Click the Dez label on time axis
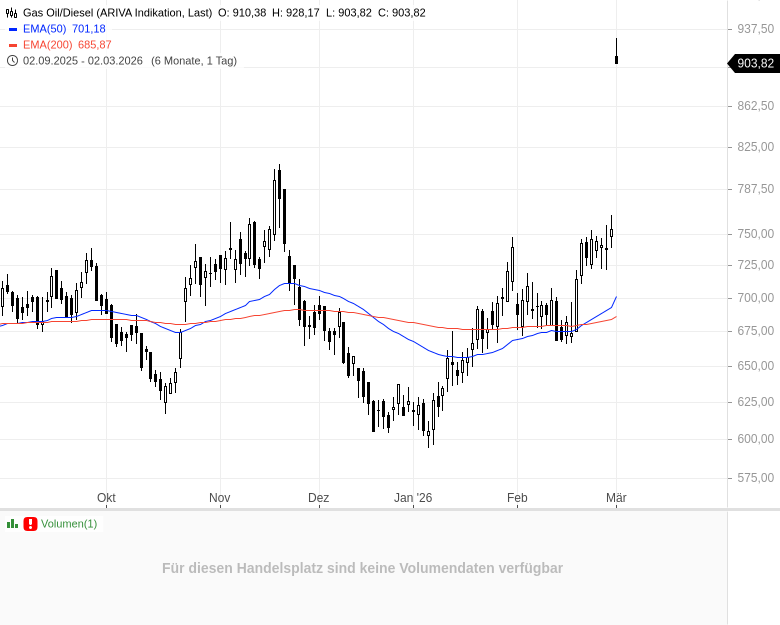This screenshot has height=625, width=780. [x=318, y=498]
